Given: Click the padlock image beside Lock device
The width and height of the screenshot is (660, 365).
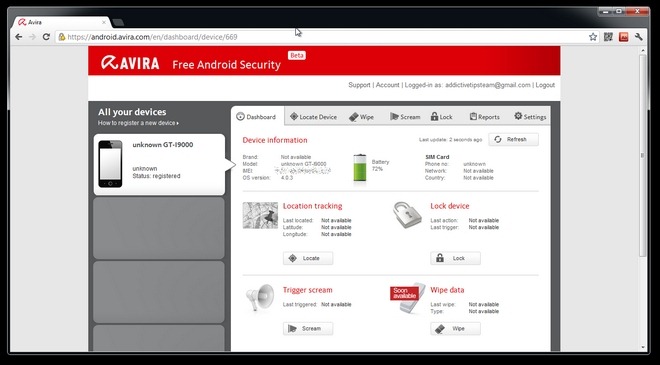Looking at the screenshot, I should pyautogui.click(x=407, y=215).
